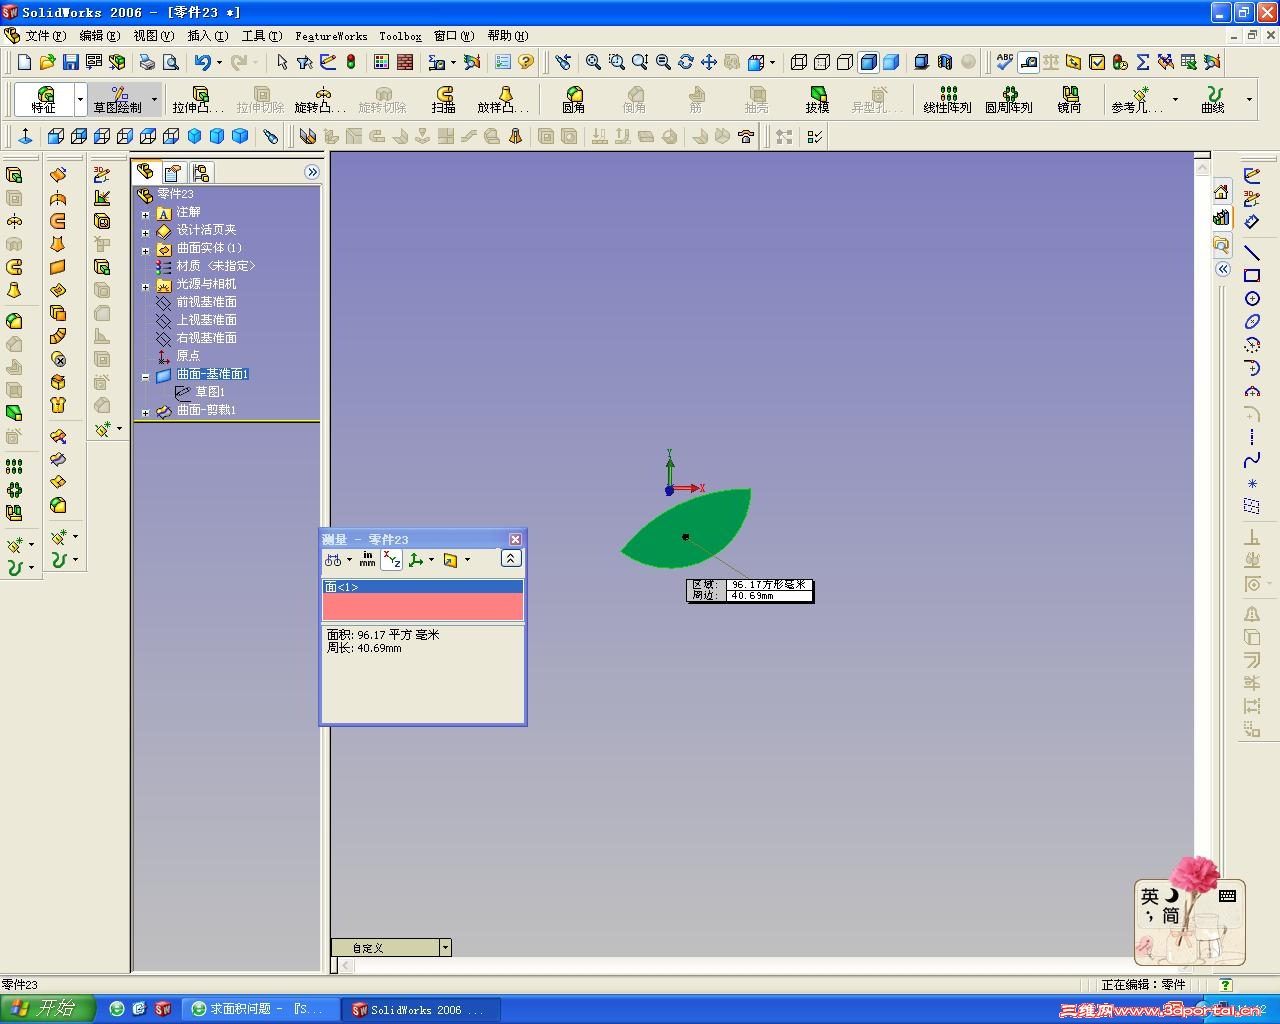Click the 镜向 mirror feature
Screen dimensions: 1280x1024
pyautogui.click(x=1069, y=99)
